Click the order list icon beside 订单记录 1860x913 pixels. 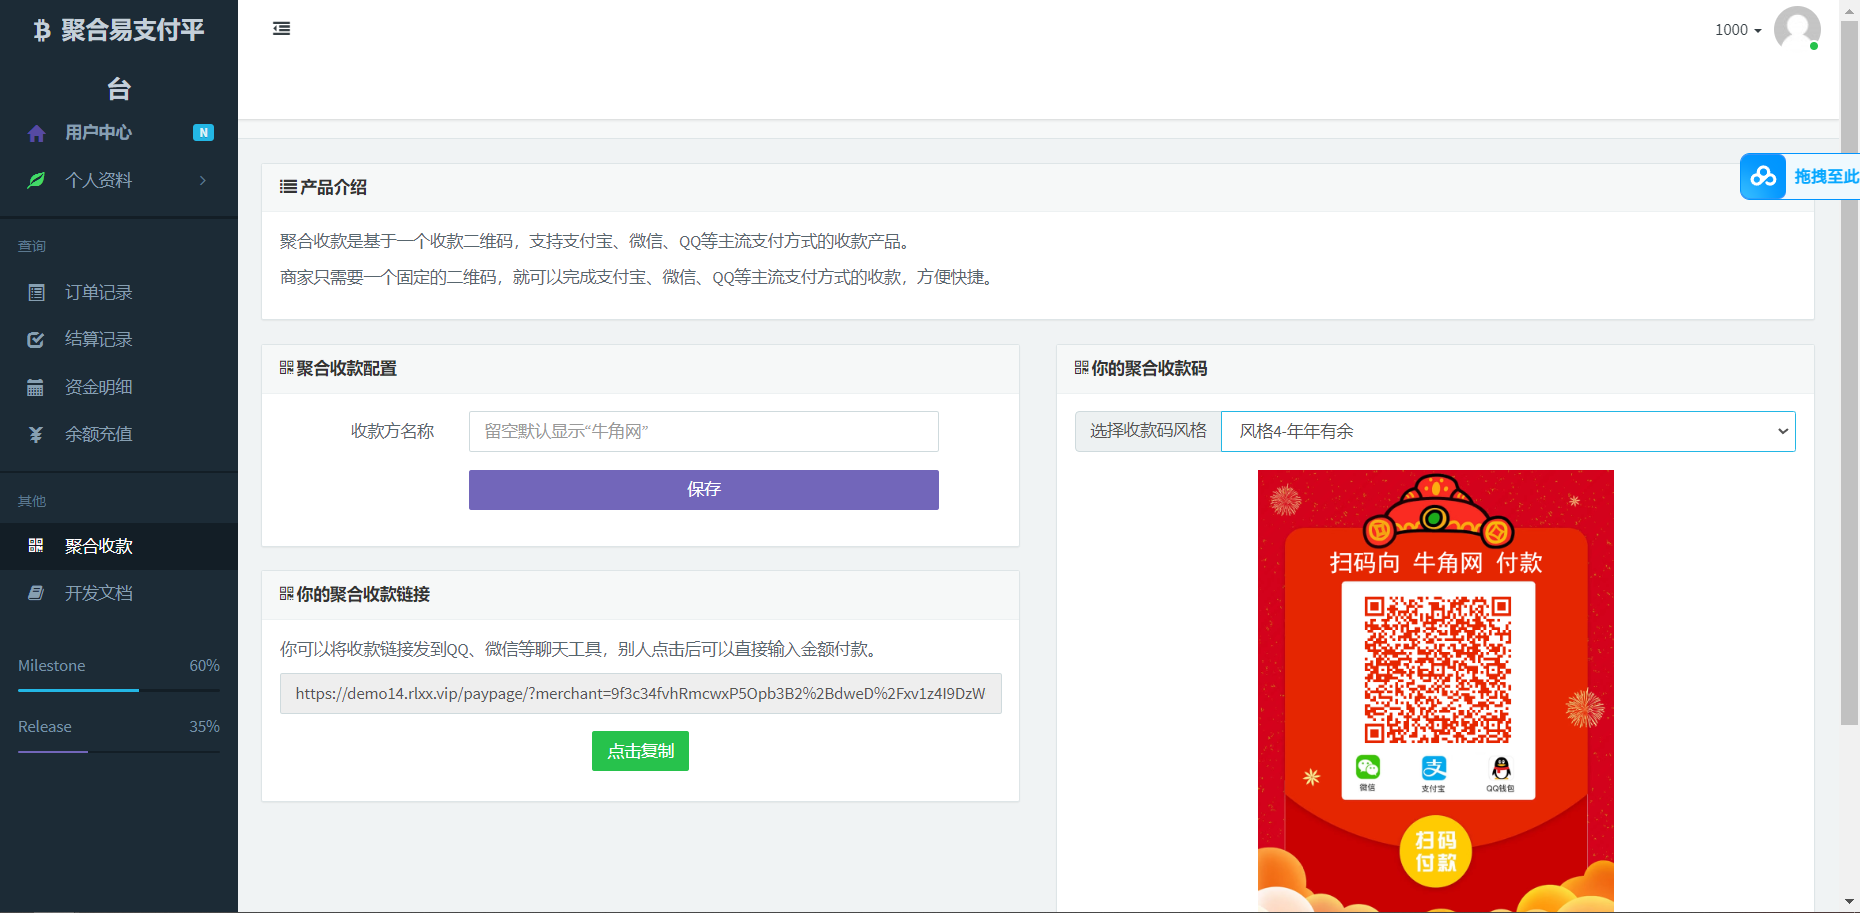coord(36,292)
